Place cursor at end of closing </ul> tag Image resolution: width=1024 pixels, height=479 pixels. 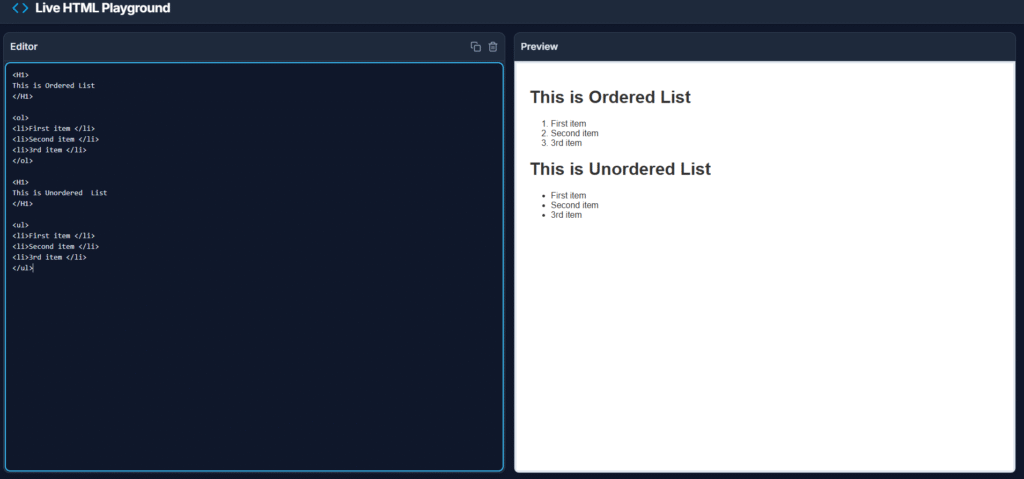pos(33,268)
